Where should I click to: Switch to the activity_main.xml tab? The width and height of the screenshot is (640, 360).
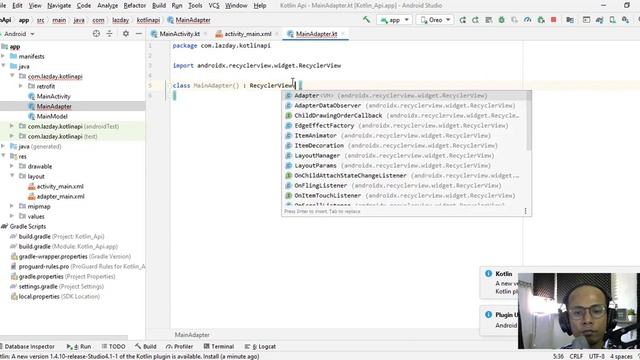pos(247,34)
